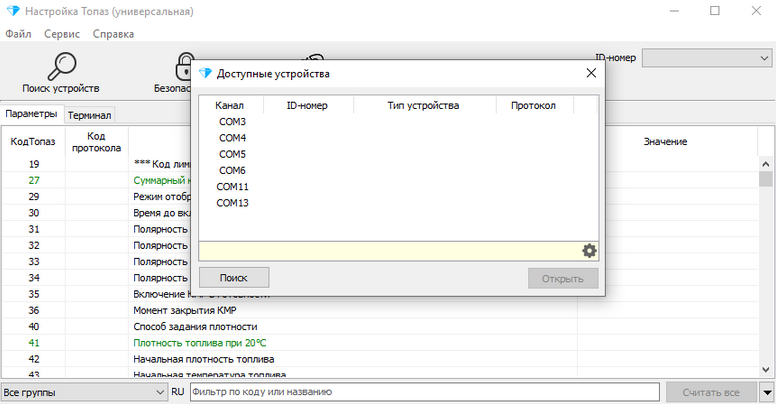This screenshot has height=404, width=776.
Task: Open the Все группы dropdown
Action: [84, 393]
